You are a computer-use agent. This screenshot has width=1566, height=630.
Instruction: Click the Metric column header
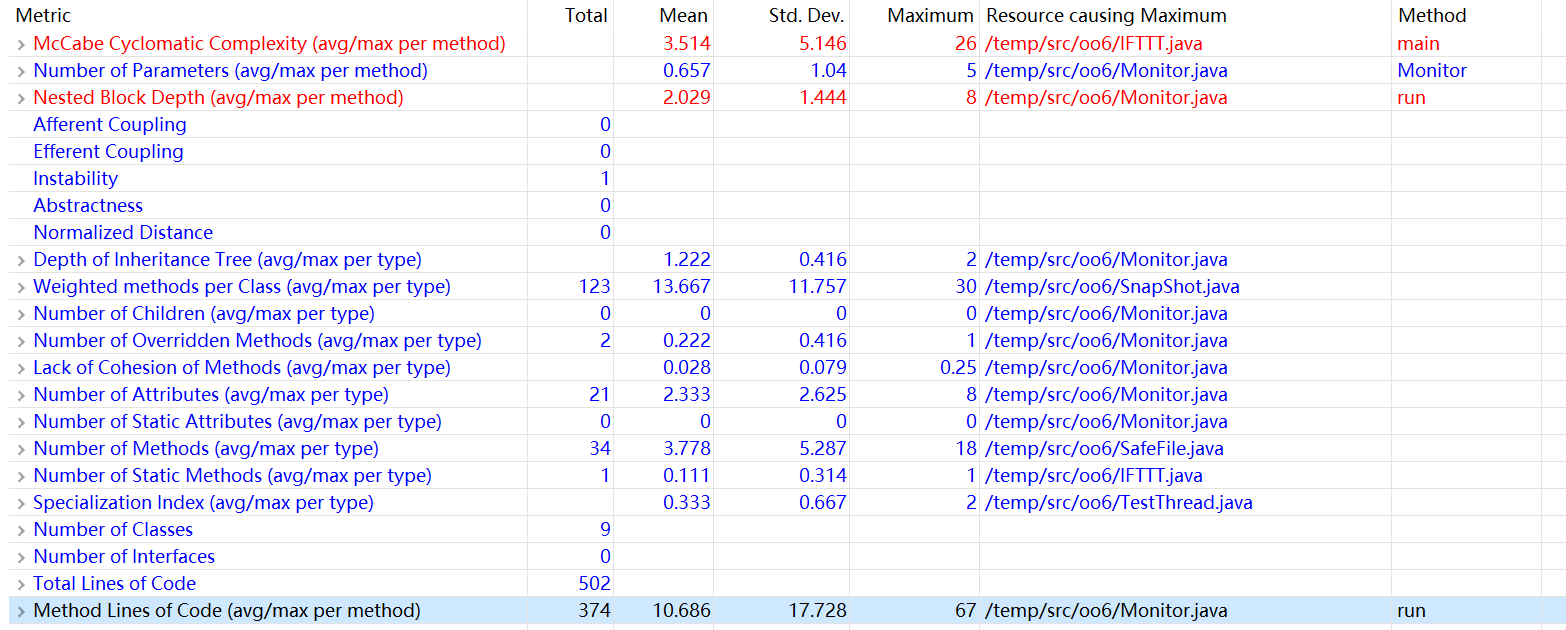click(x=43, y=16)
